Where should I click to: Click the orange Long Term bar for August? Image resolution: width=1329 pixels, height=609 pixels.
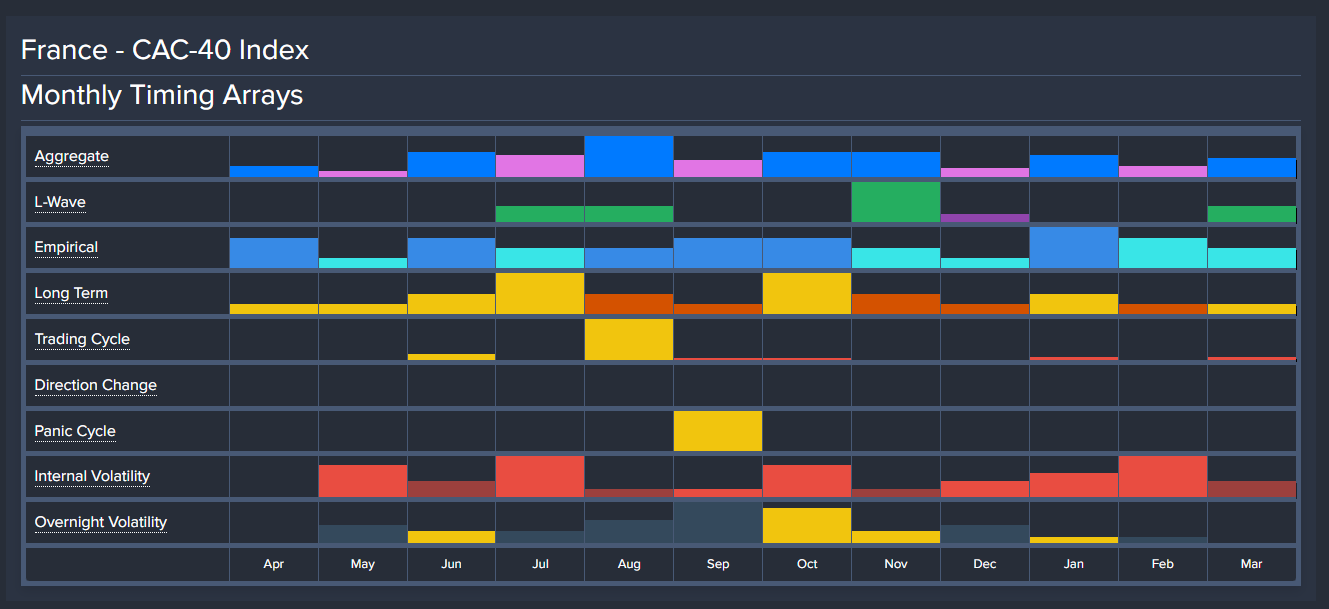[629, 304]
